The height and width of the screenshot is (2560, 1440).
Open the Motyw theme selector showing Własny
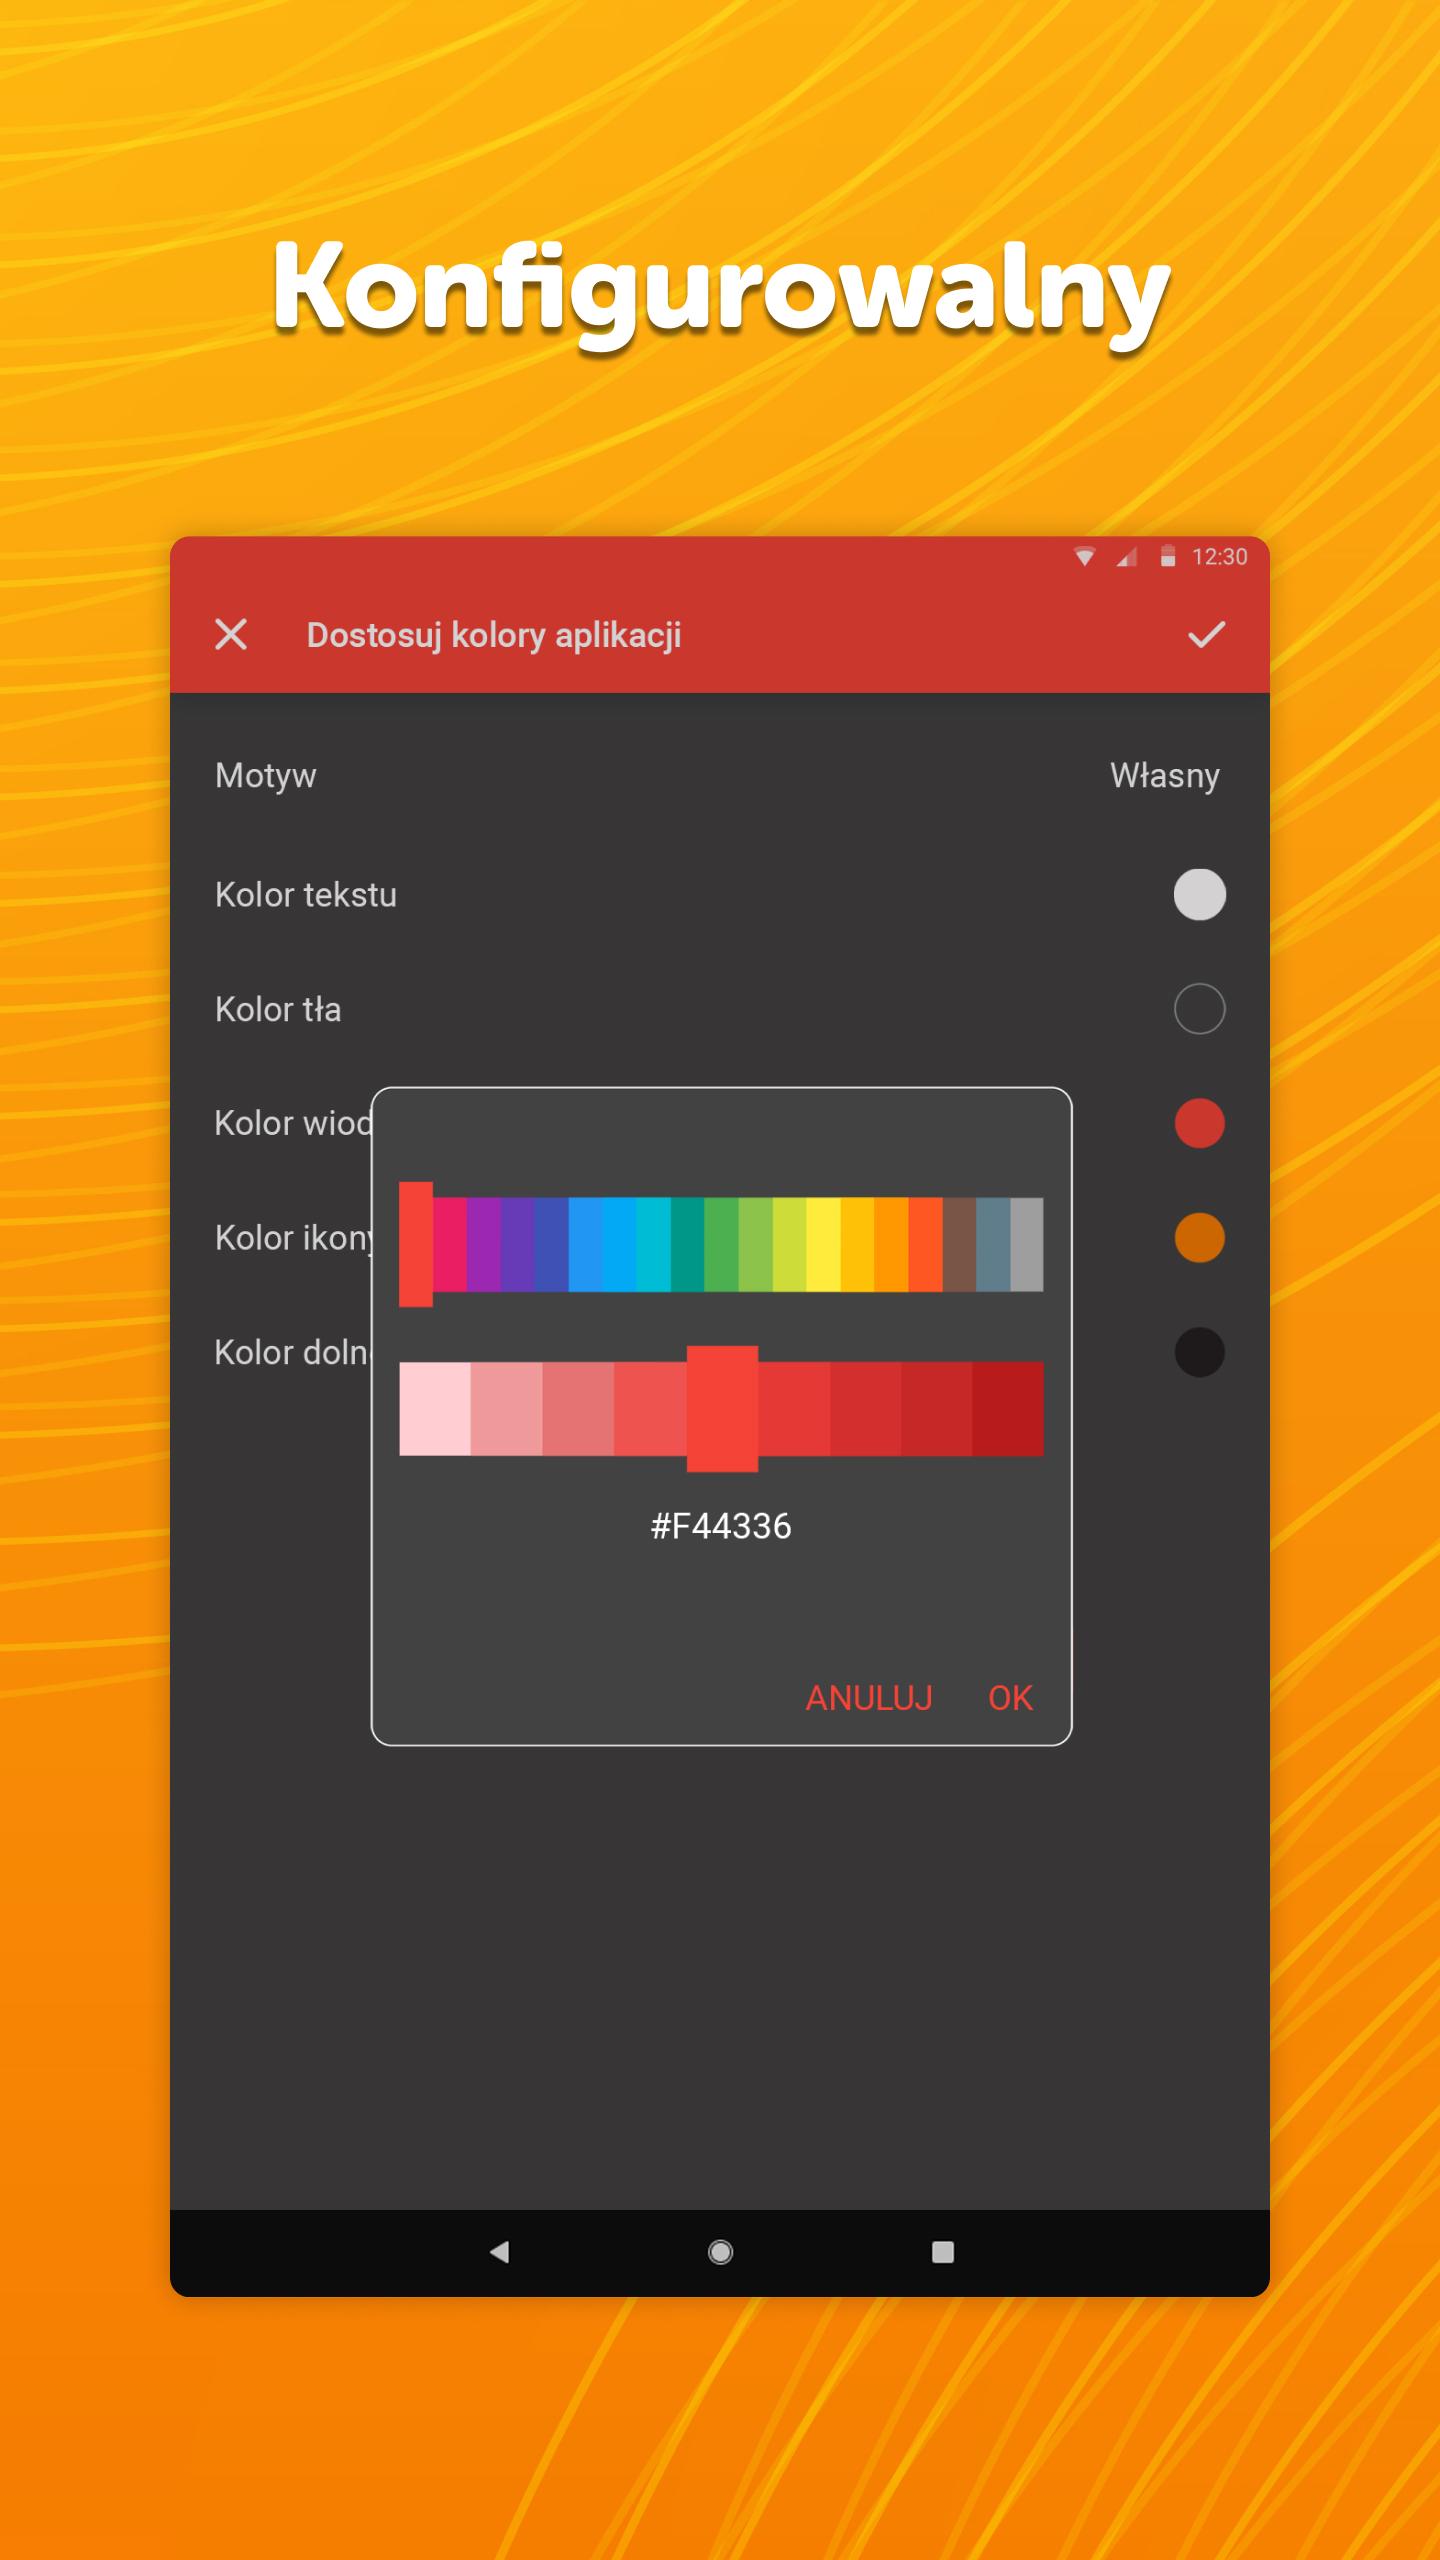click(x=1164, y=776)
